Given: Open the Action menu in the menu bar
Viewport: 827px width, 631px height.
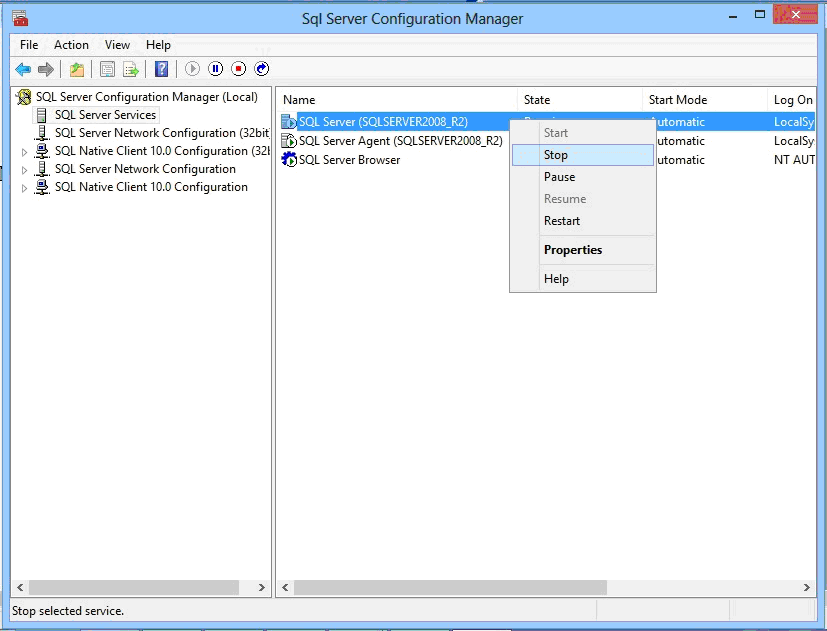Looking at the screenshot, I should point(71,45).
